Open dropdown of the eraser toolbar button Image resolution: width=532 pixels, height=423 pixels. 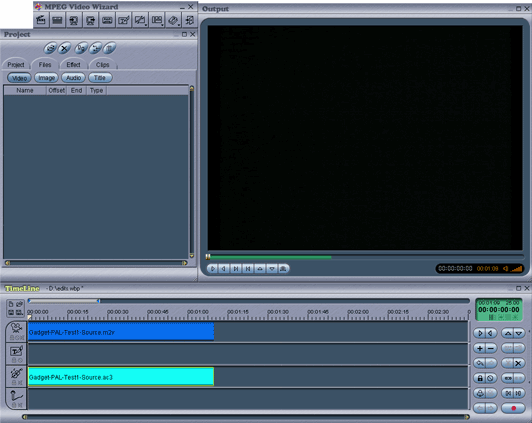[179, 25]
